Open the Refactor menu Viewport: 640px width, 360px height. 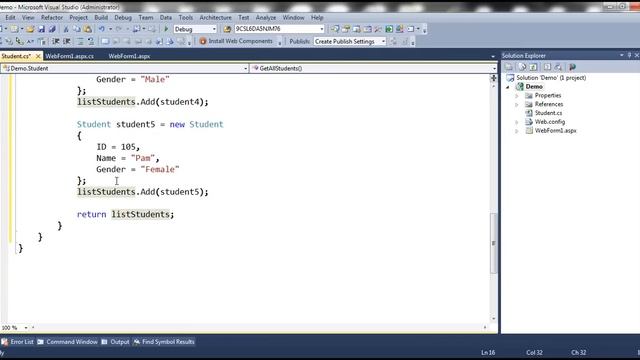(x=52, y=18)
